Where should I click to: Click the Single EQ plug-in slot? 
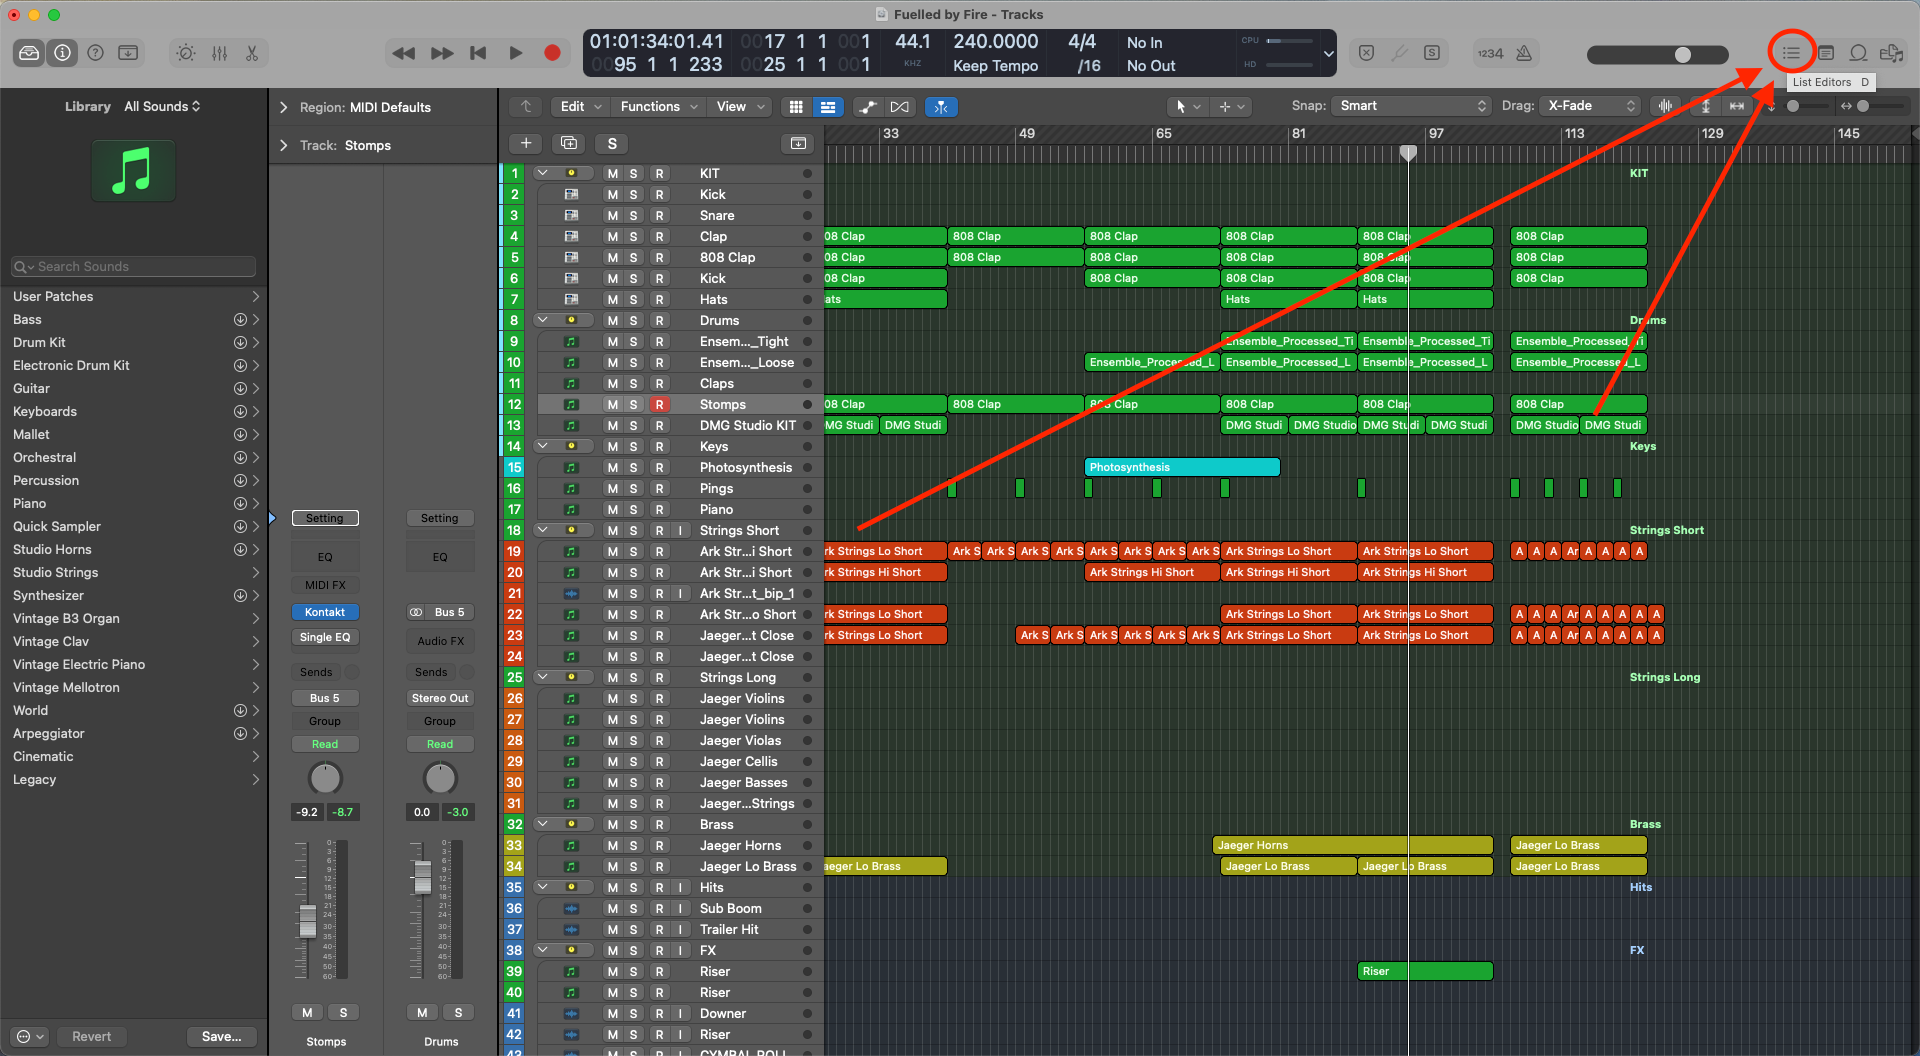pos(325,637)
